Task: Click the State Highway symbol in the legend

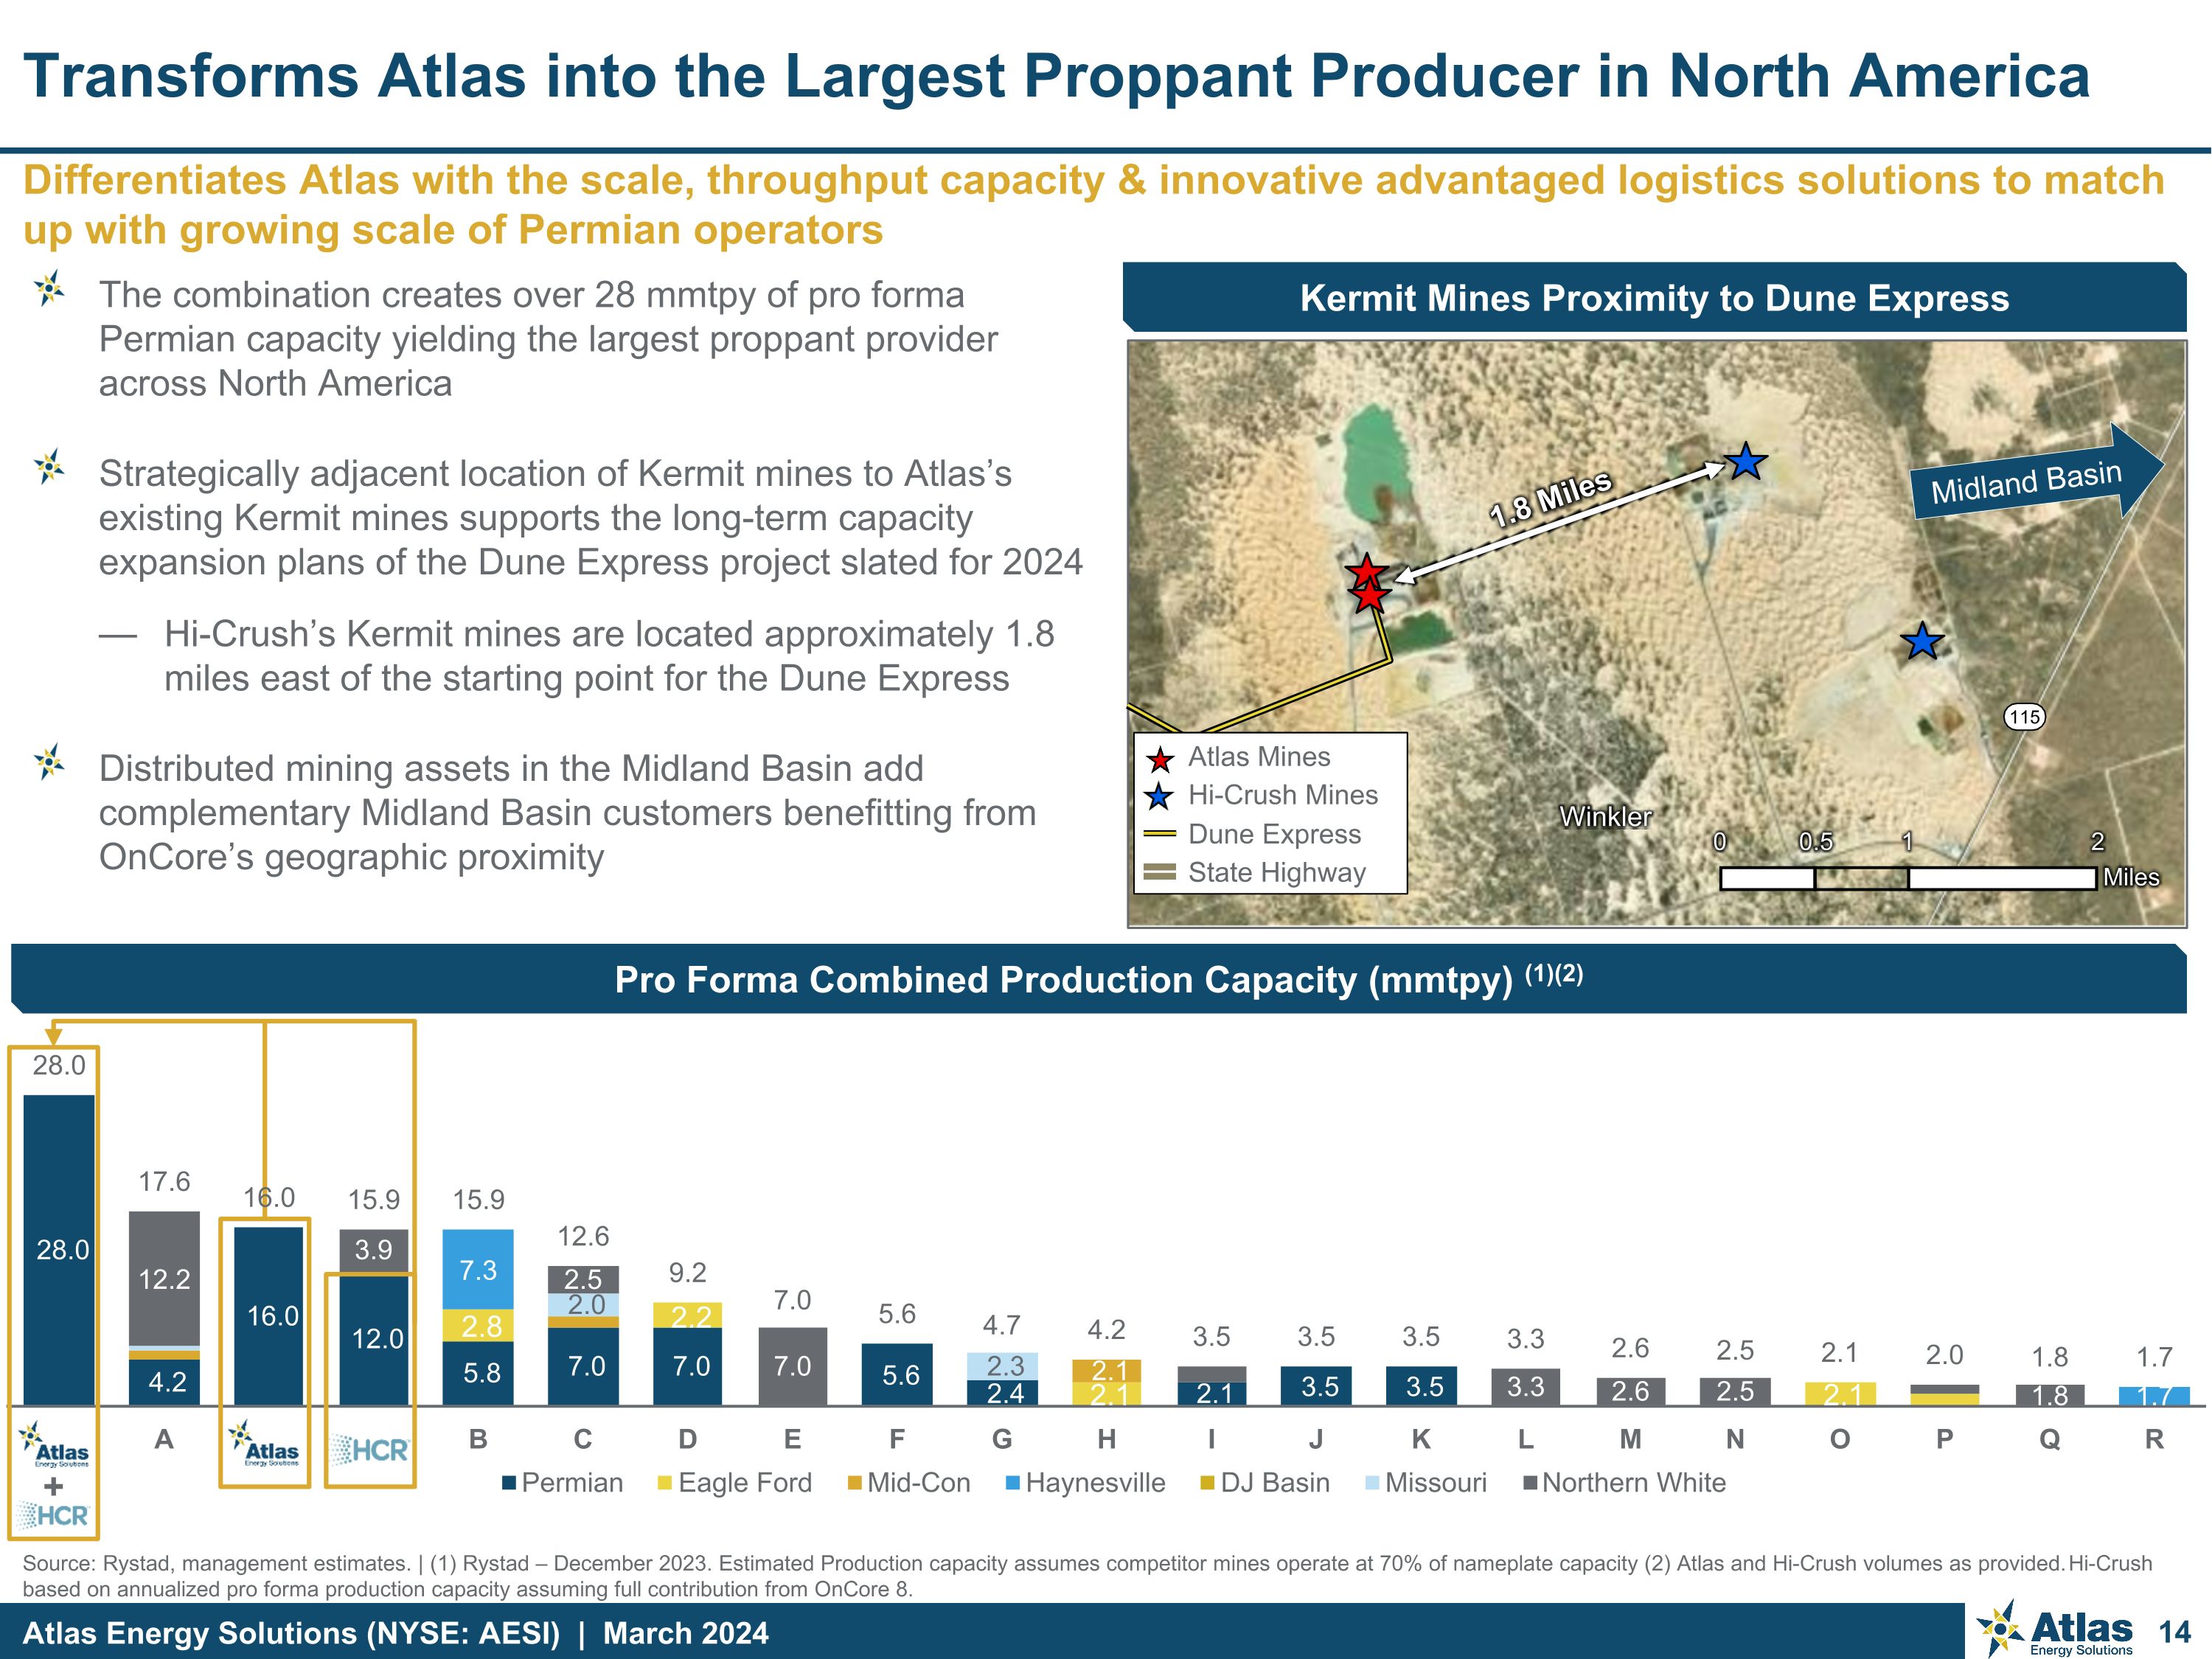Action: [x=1160, y=872]
